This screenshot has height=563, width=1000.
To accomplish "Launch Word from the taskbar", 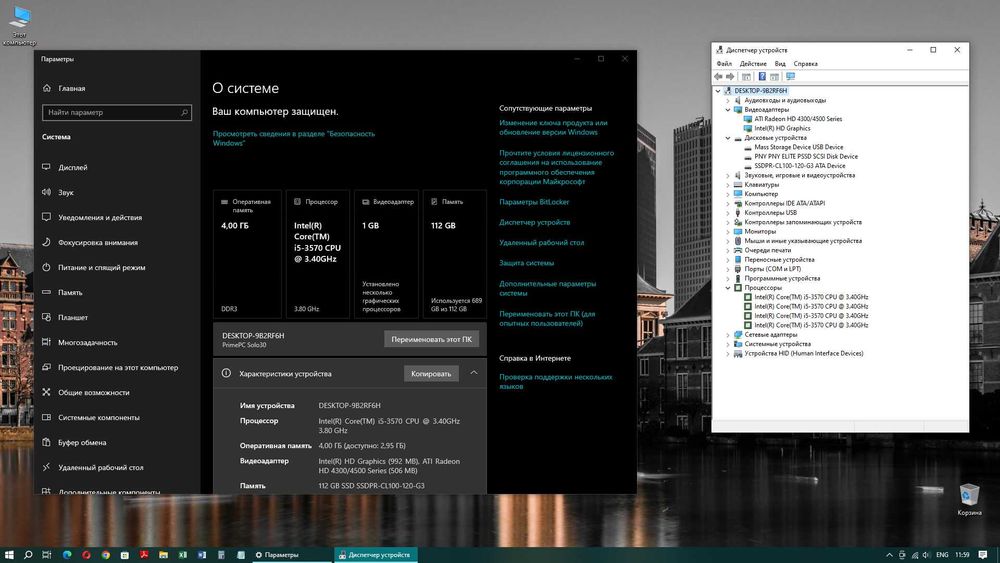I will click(202, 555).
